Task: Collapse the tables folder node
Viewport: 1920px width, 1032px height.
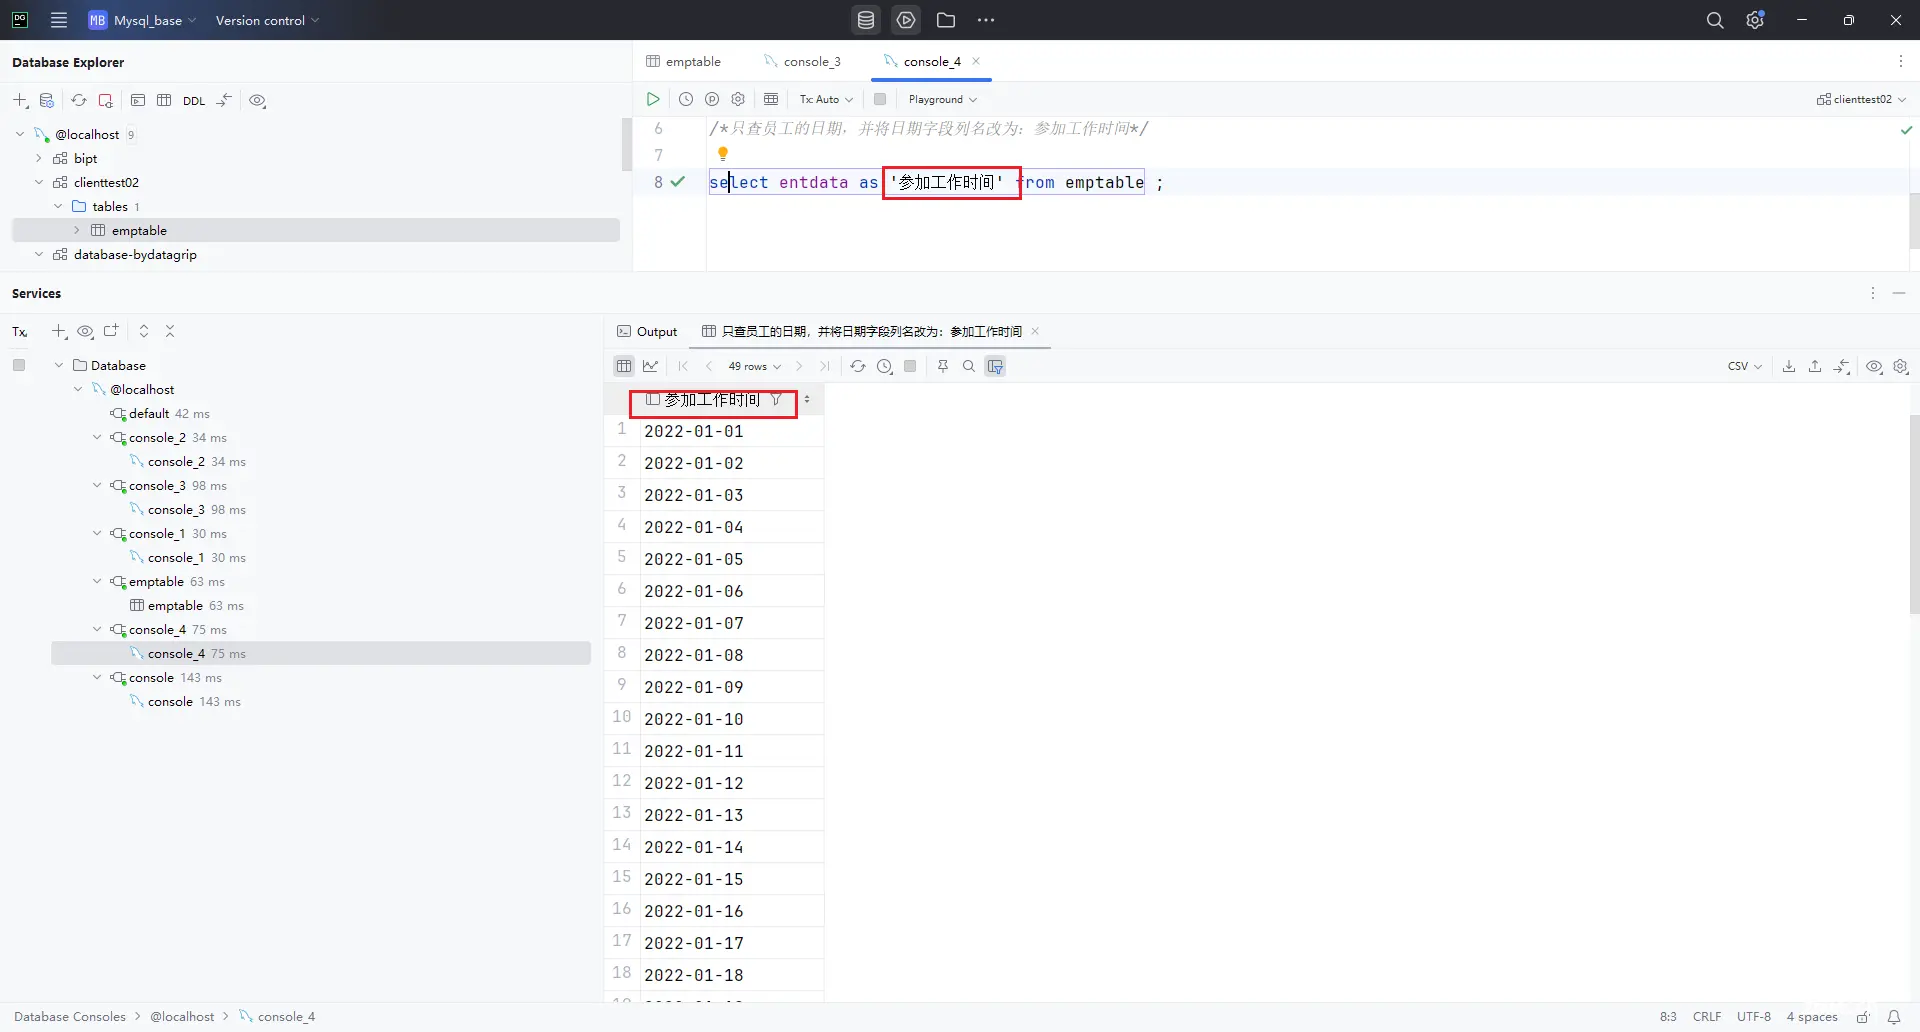Action: point(58,206)
